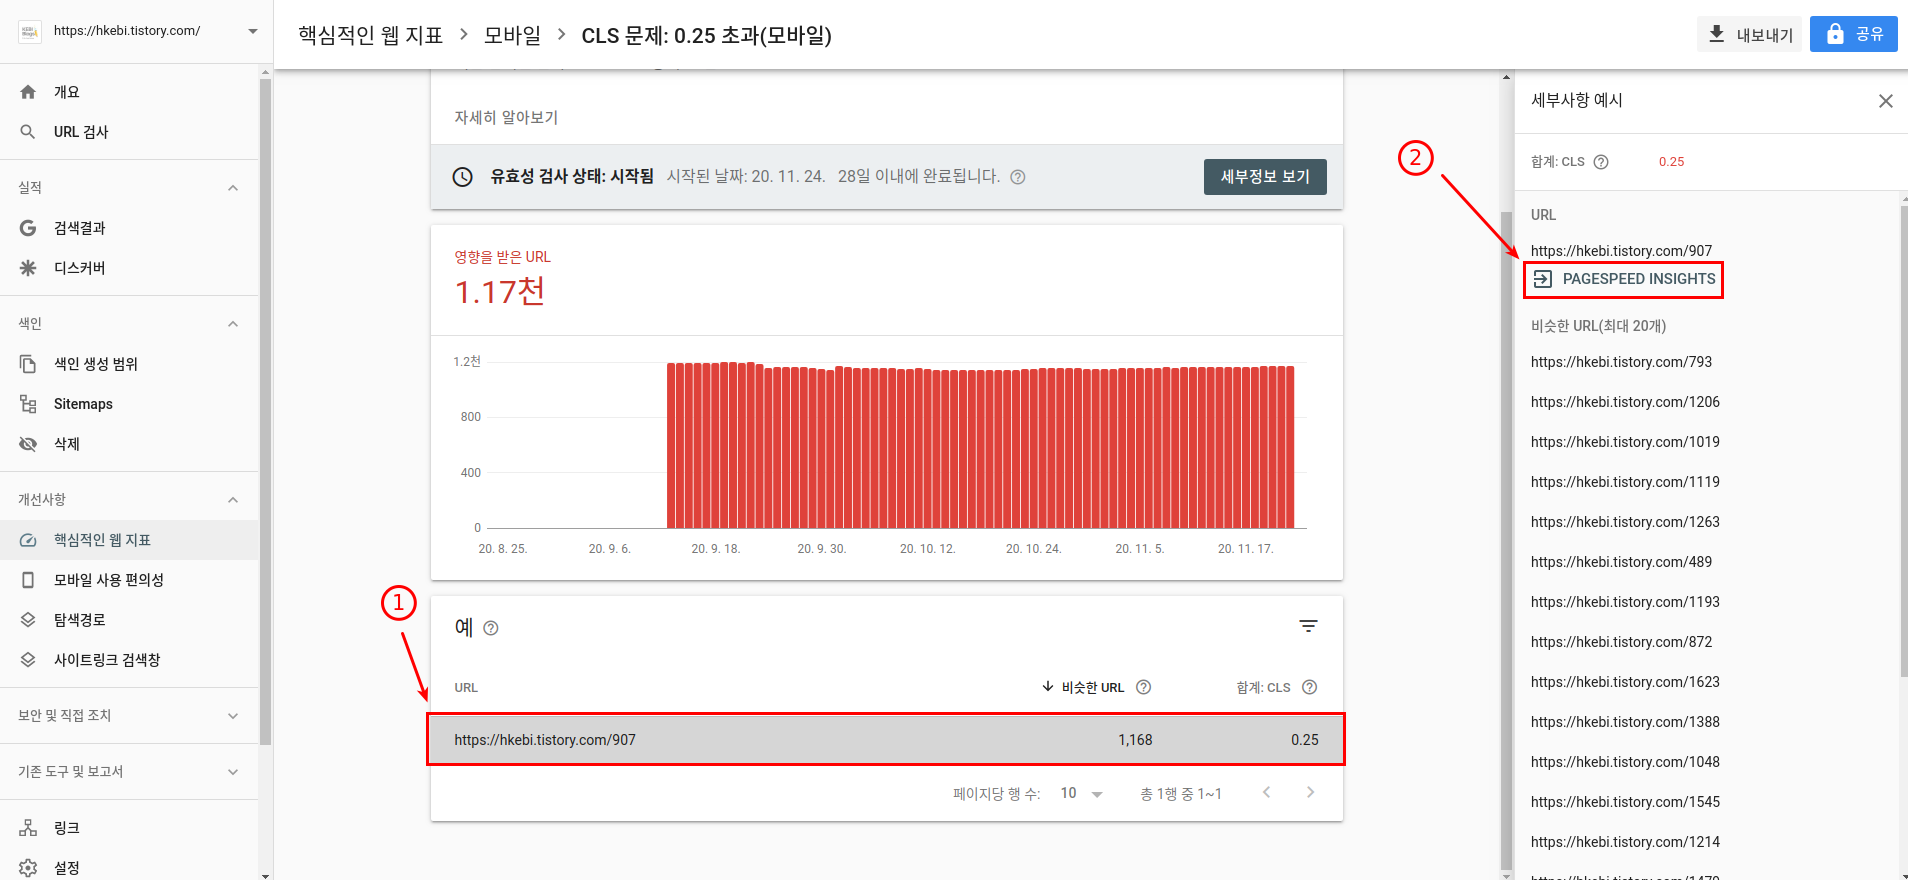Click the 색인 생성 범위 pages icon
This screenshot has height=880, width=1908.
tap(28, 364)
